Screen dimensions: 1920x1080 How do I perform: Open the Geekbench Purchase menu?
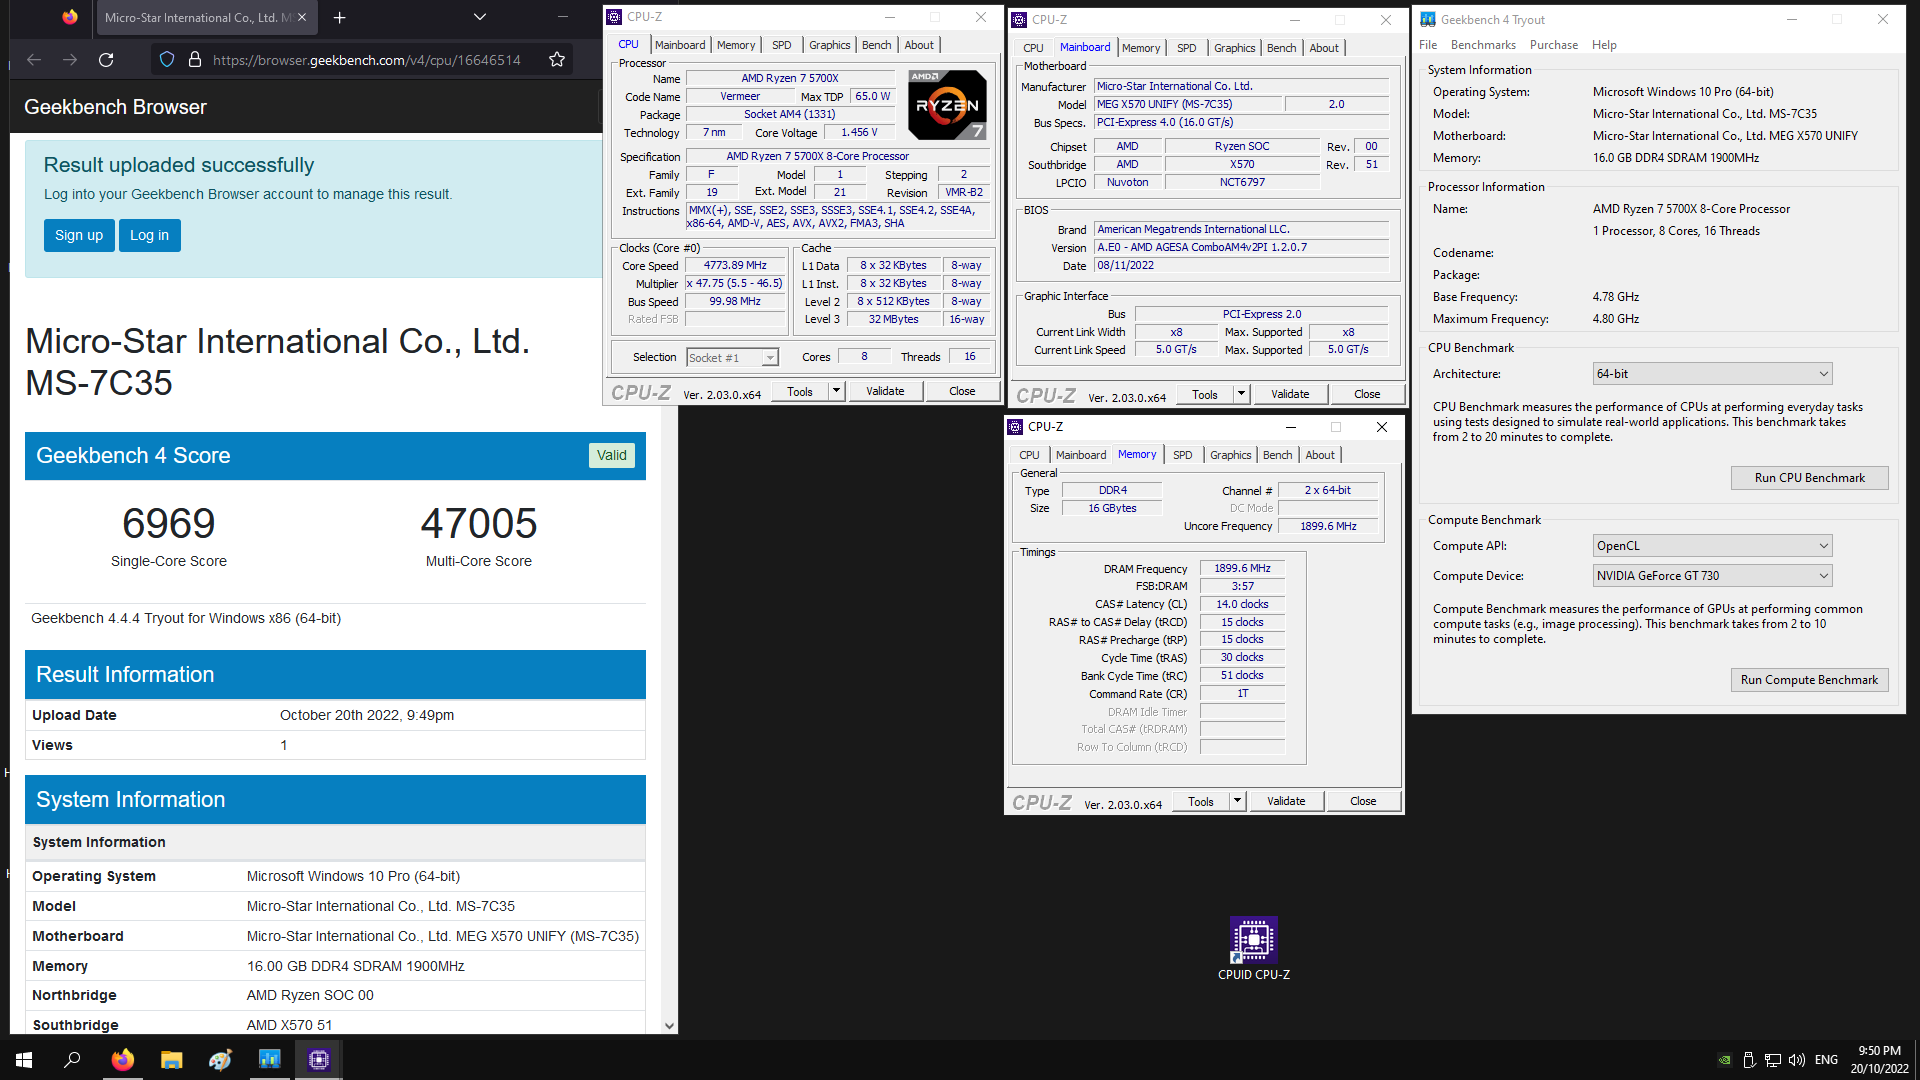(x=1554, y=45)
